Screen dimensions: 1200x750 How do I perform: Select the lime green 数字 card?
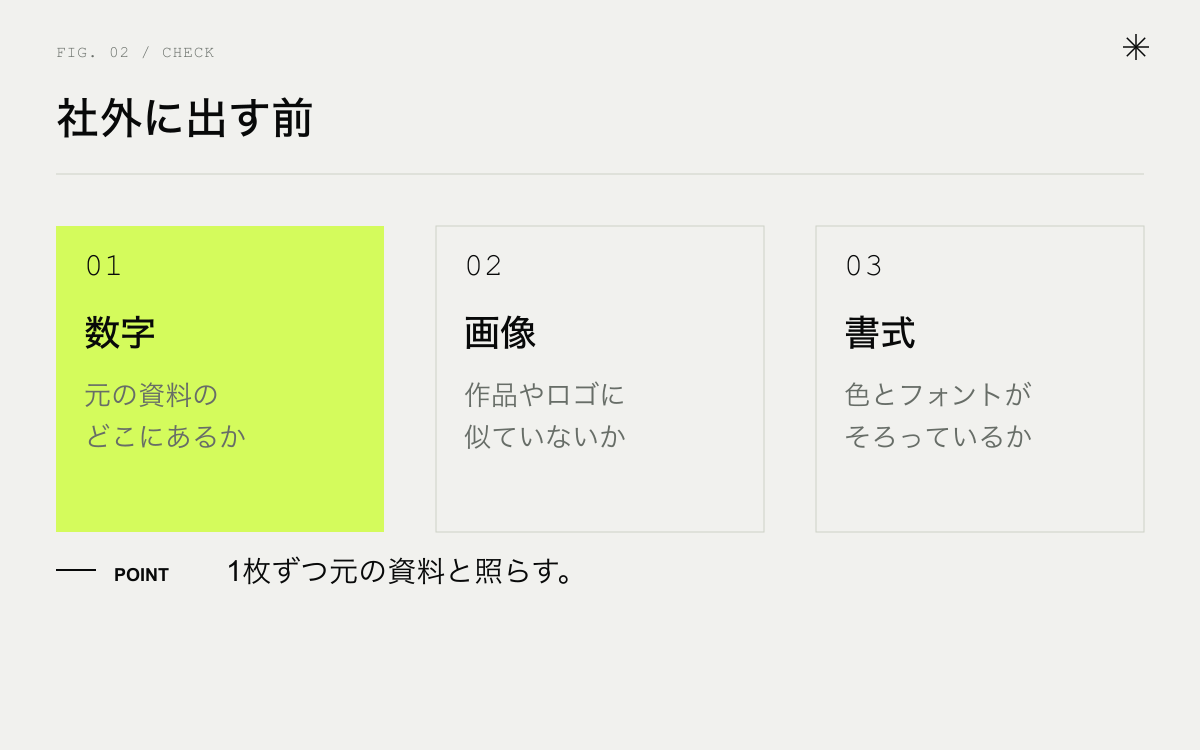pyautogui.click(x=220, y=379)
